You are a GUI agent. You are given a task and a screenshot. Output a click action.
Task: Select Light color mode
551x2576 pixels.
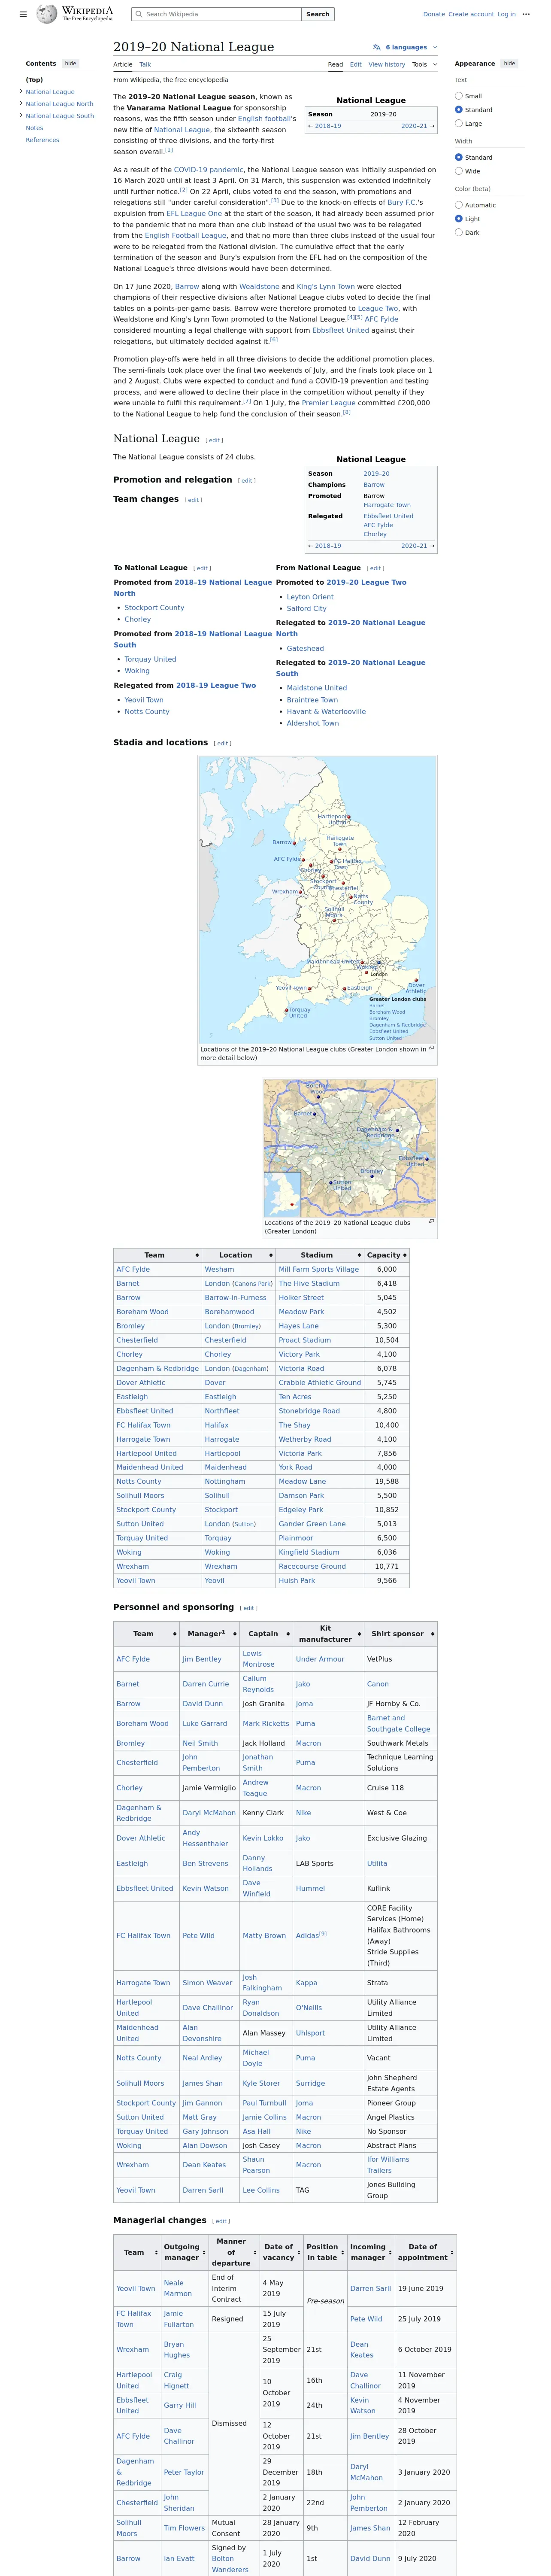click(459, 219)
